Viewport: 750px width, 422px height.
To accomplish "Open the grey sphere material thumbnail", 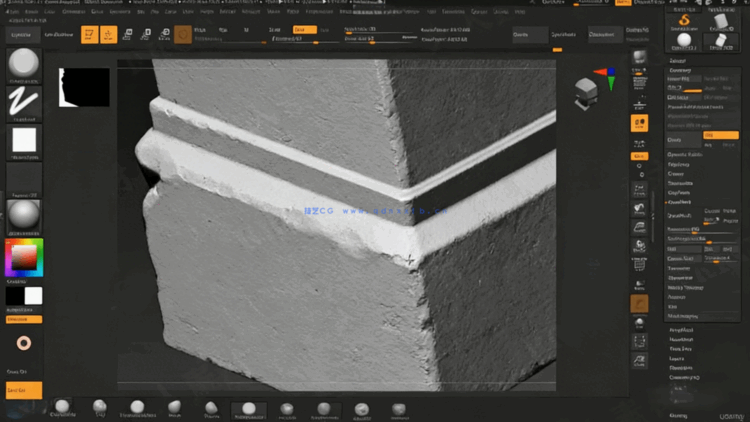I will pos(23,217).
